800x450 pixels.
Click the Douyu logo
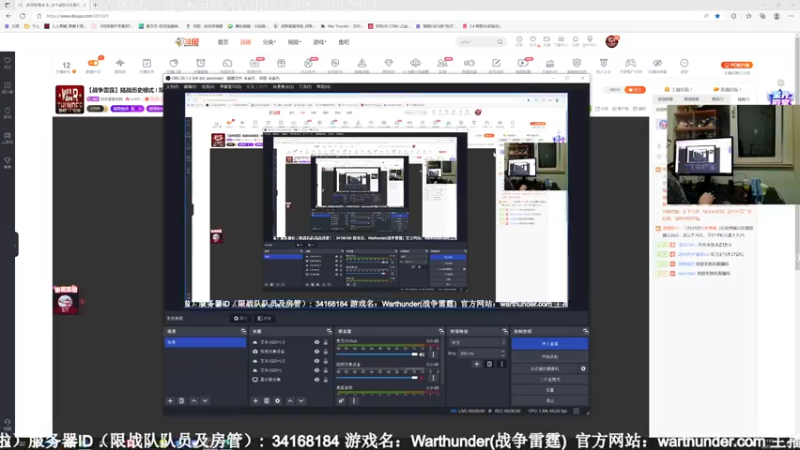point(187,42)
